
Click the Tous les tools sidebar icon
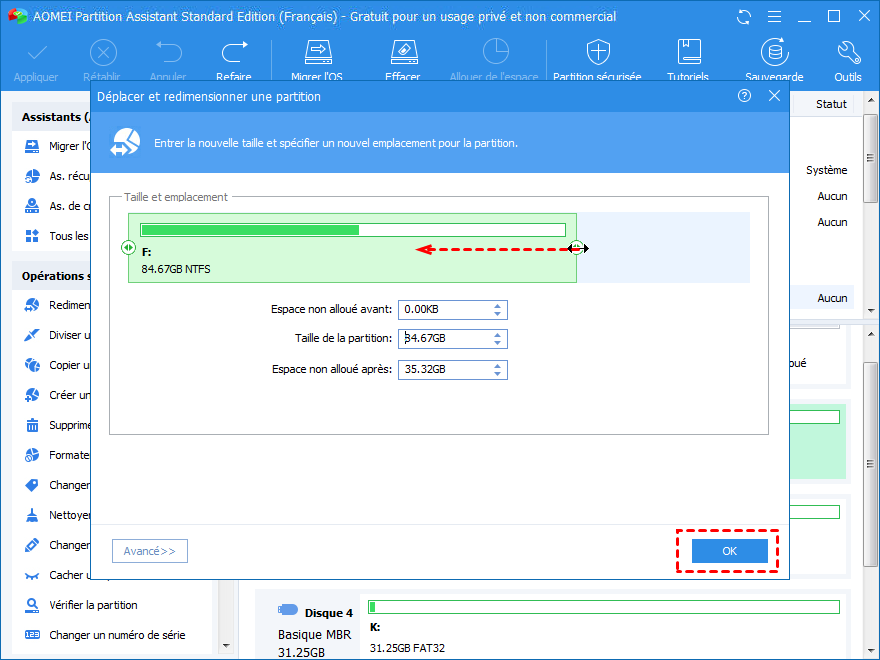pyautogui.click(x=32, y=236)
